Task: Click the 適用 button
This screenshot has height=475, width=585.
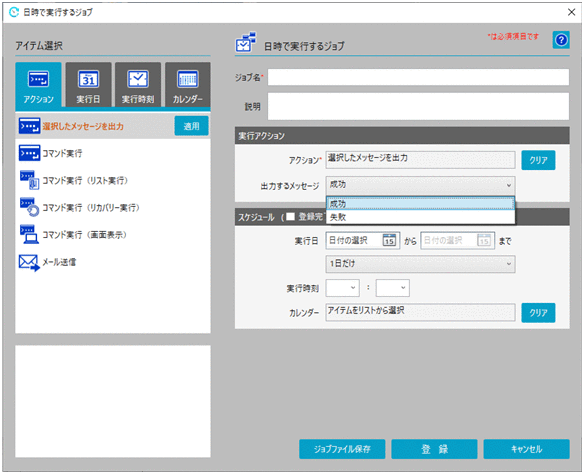Action: [191, 126]
